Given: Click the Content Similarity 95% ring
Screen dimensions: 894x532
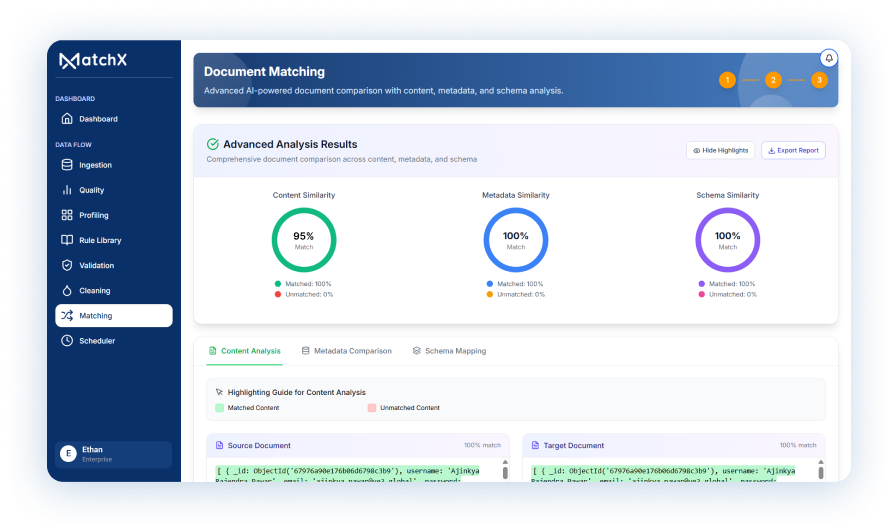Looking at the screenshot, I should [304, 240].
